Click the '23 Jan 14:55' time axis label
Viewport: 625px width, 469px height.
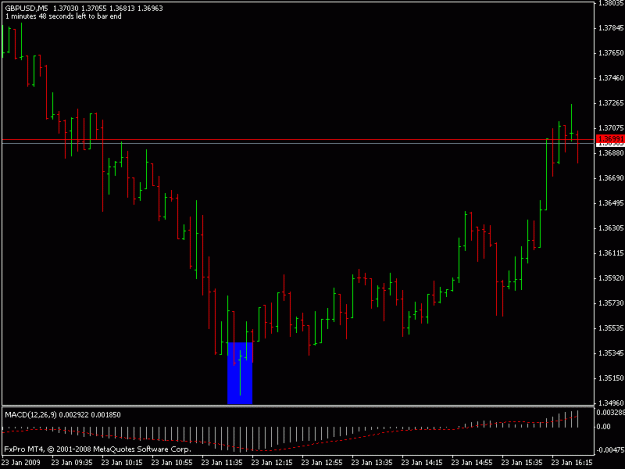tap(472, 463)
